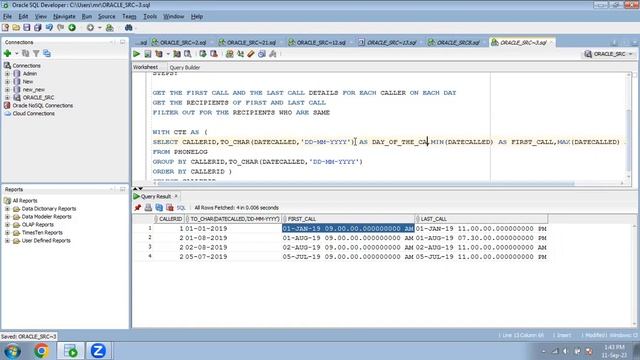Click the CALLERID column header
This screenshot has width=640, height=360.
tap(169, 219)
